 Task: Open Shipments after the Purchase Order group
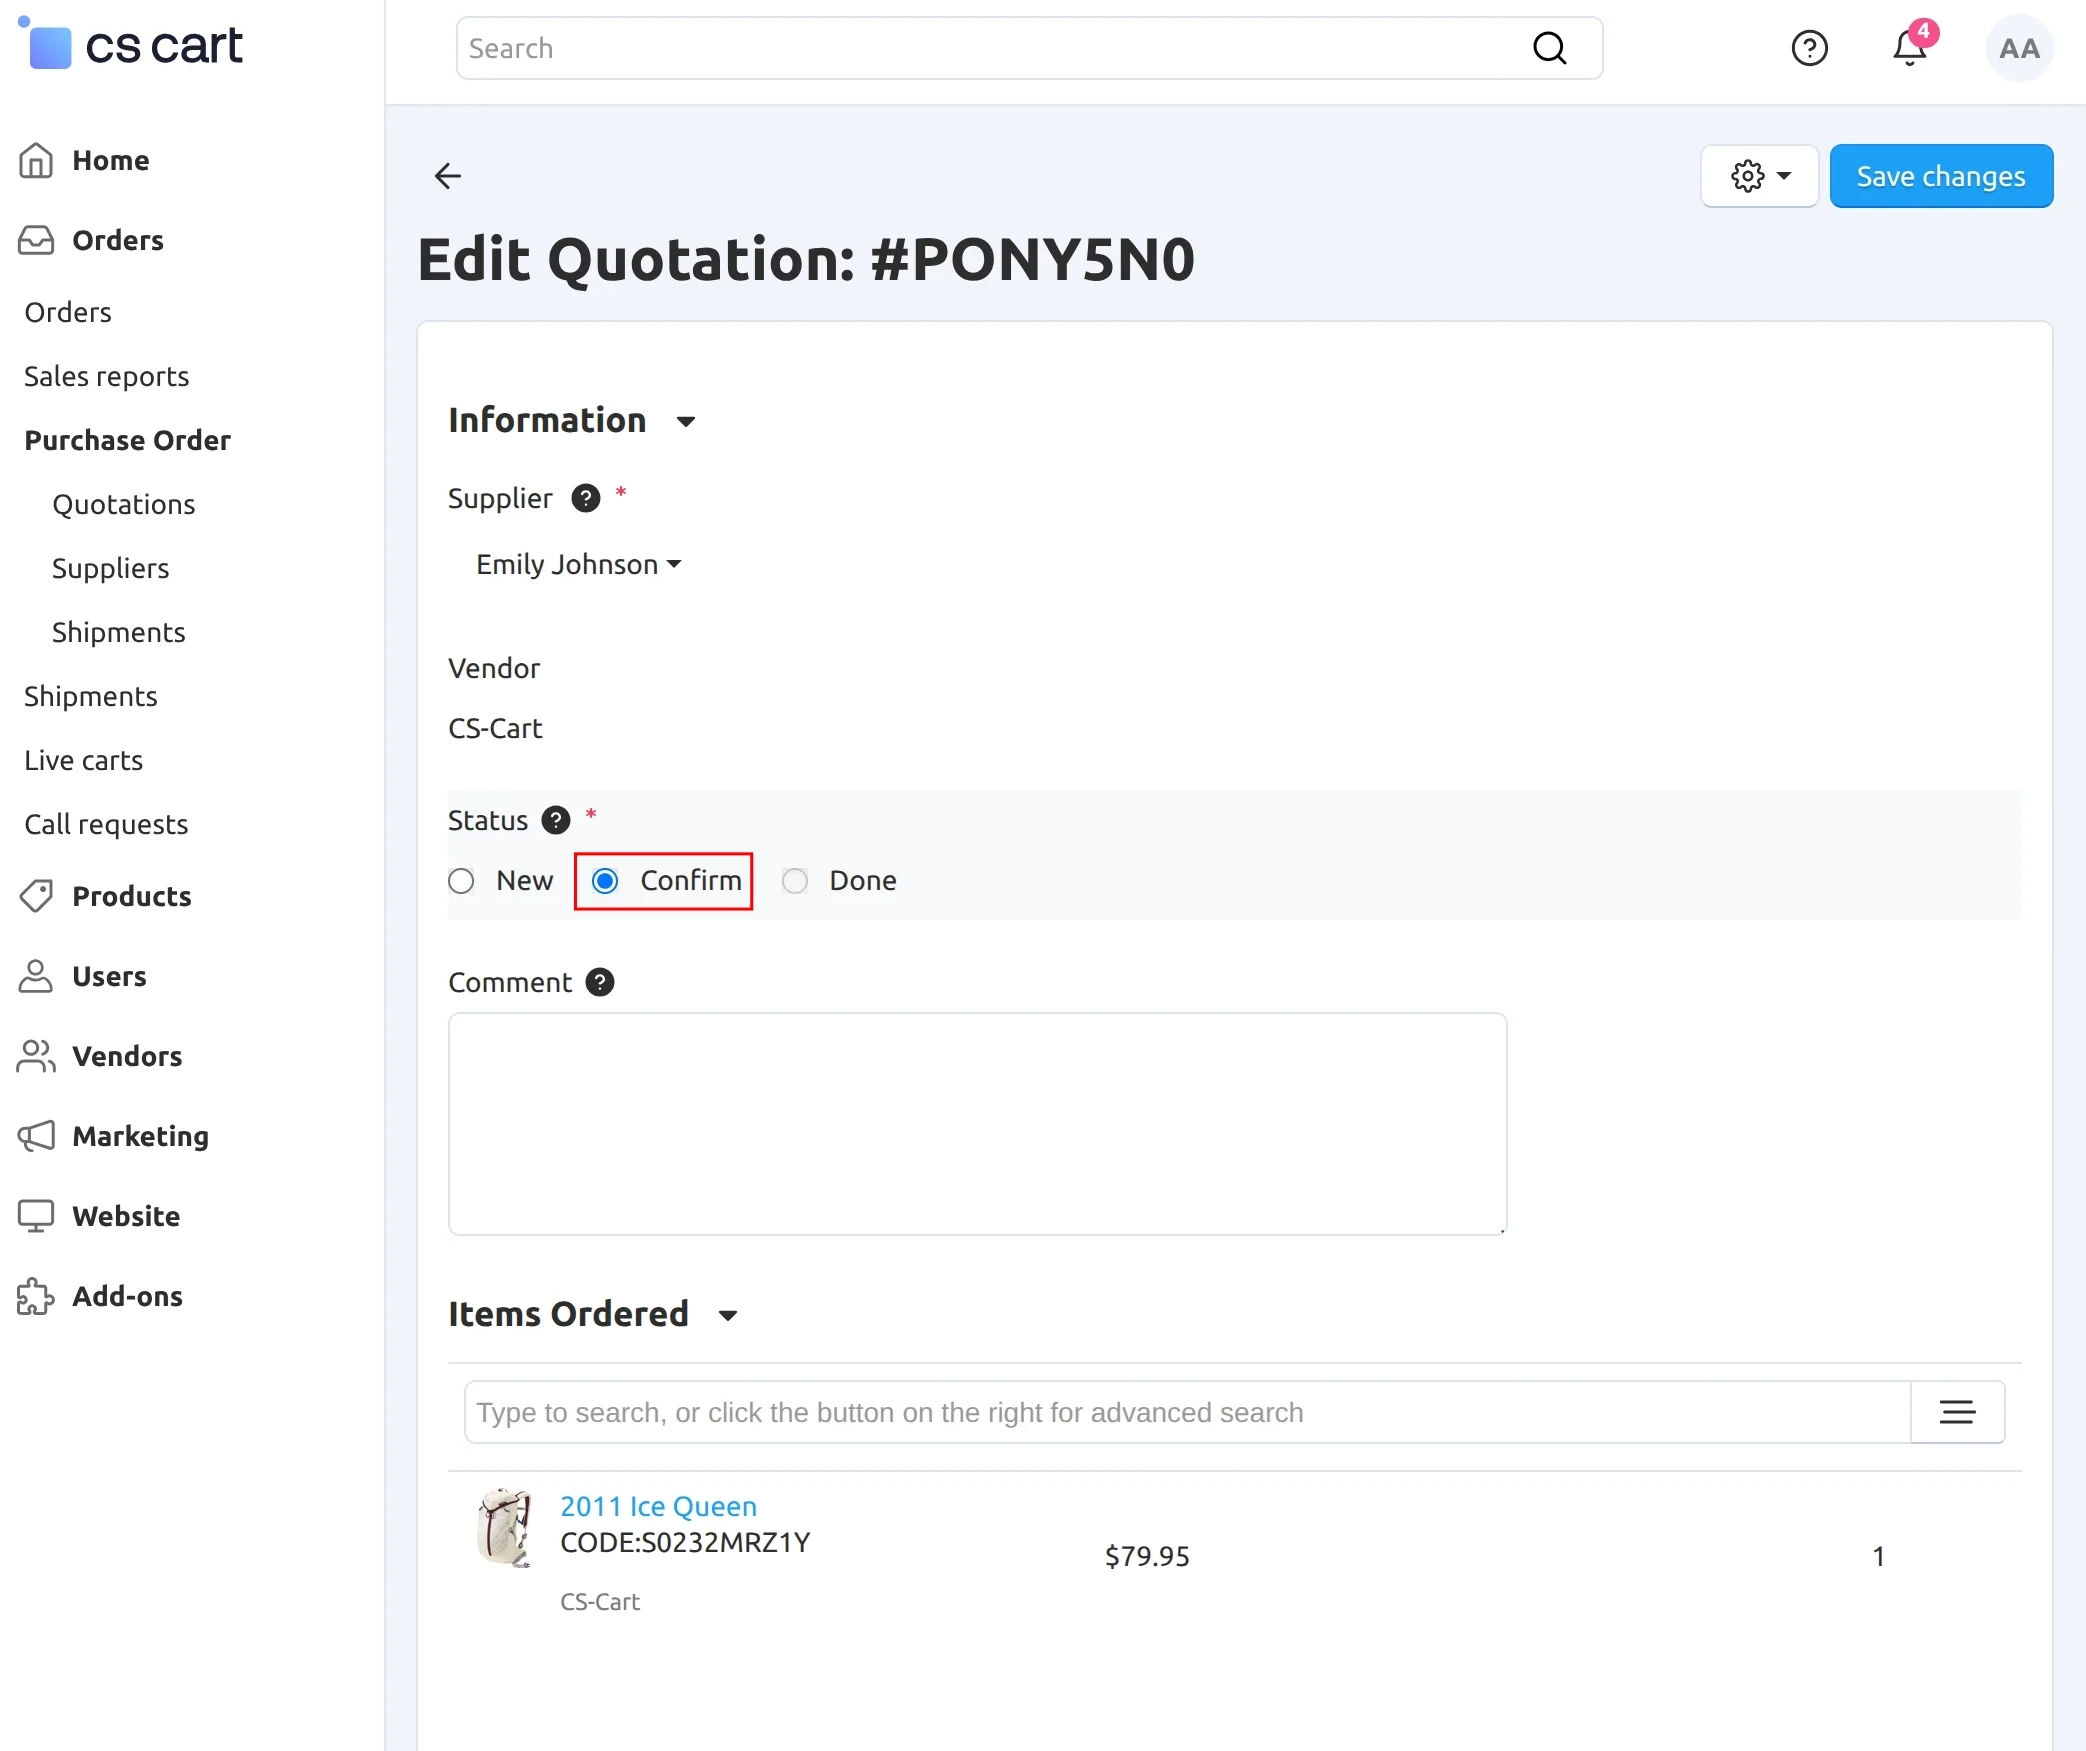[x=90, y=696]
